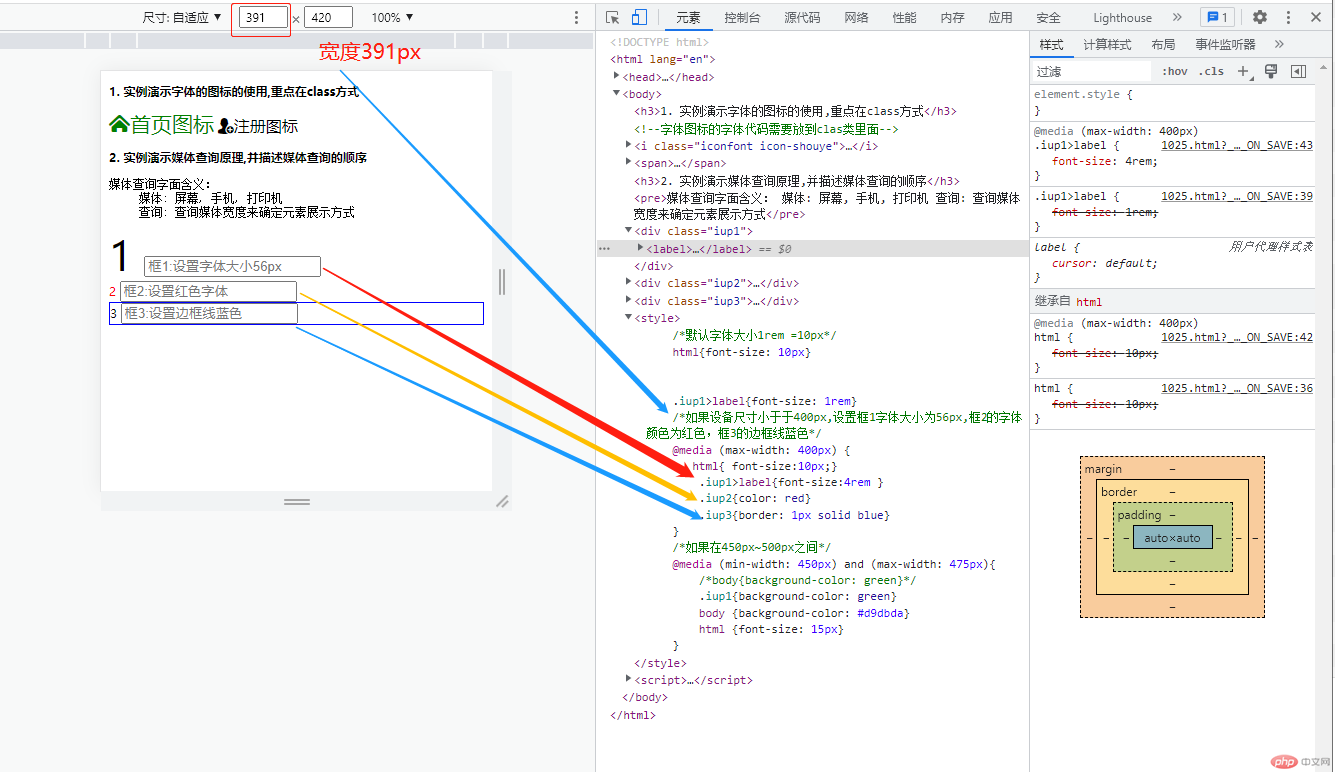The height and width of the screenshot is (772, 1335).
Task: Toggle :hov element state panel
Action: point(1175,71)
